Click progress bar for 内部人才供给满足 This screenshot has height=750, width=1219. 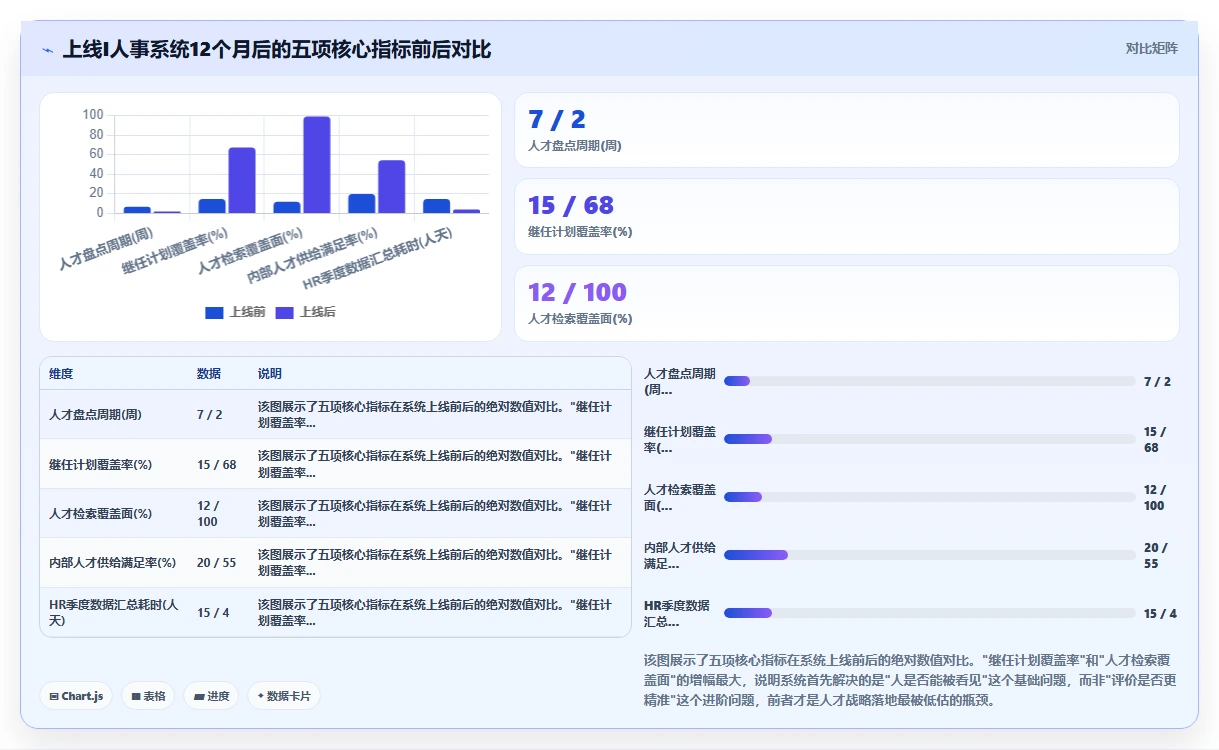click(929, 555)
